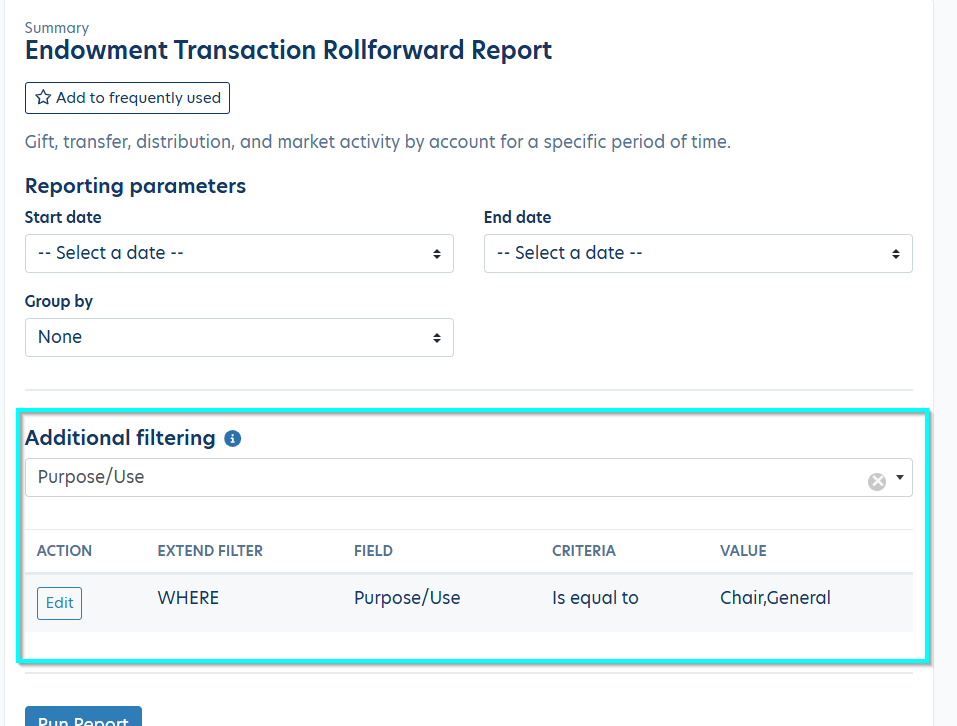The width and height of the screenshot is (957, 726).
Task: Click the WHERE cell in the filter row
Action: [188, 598]
